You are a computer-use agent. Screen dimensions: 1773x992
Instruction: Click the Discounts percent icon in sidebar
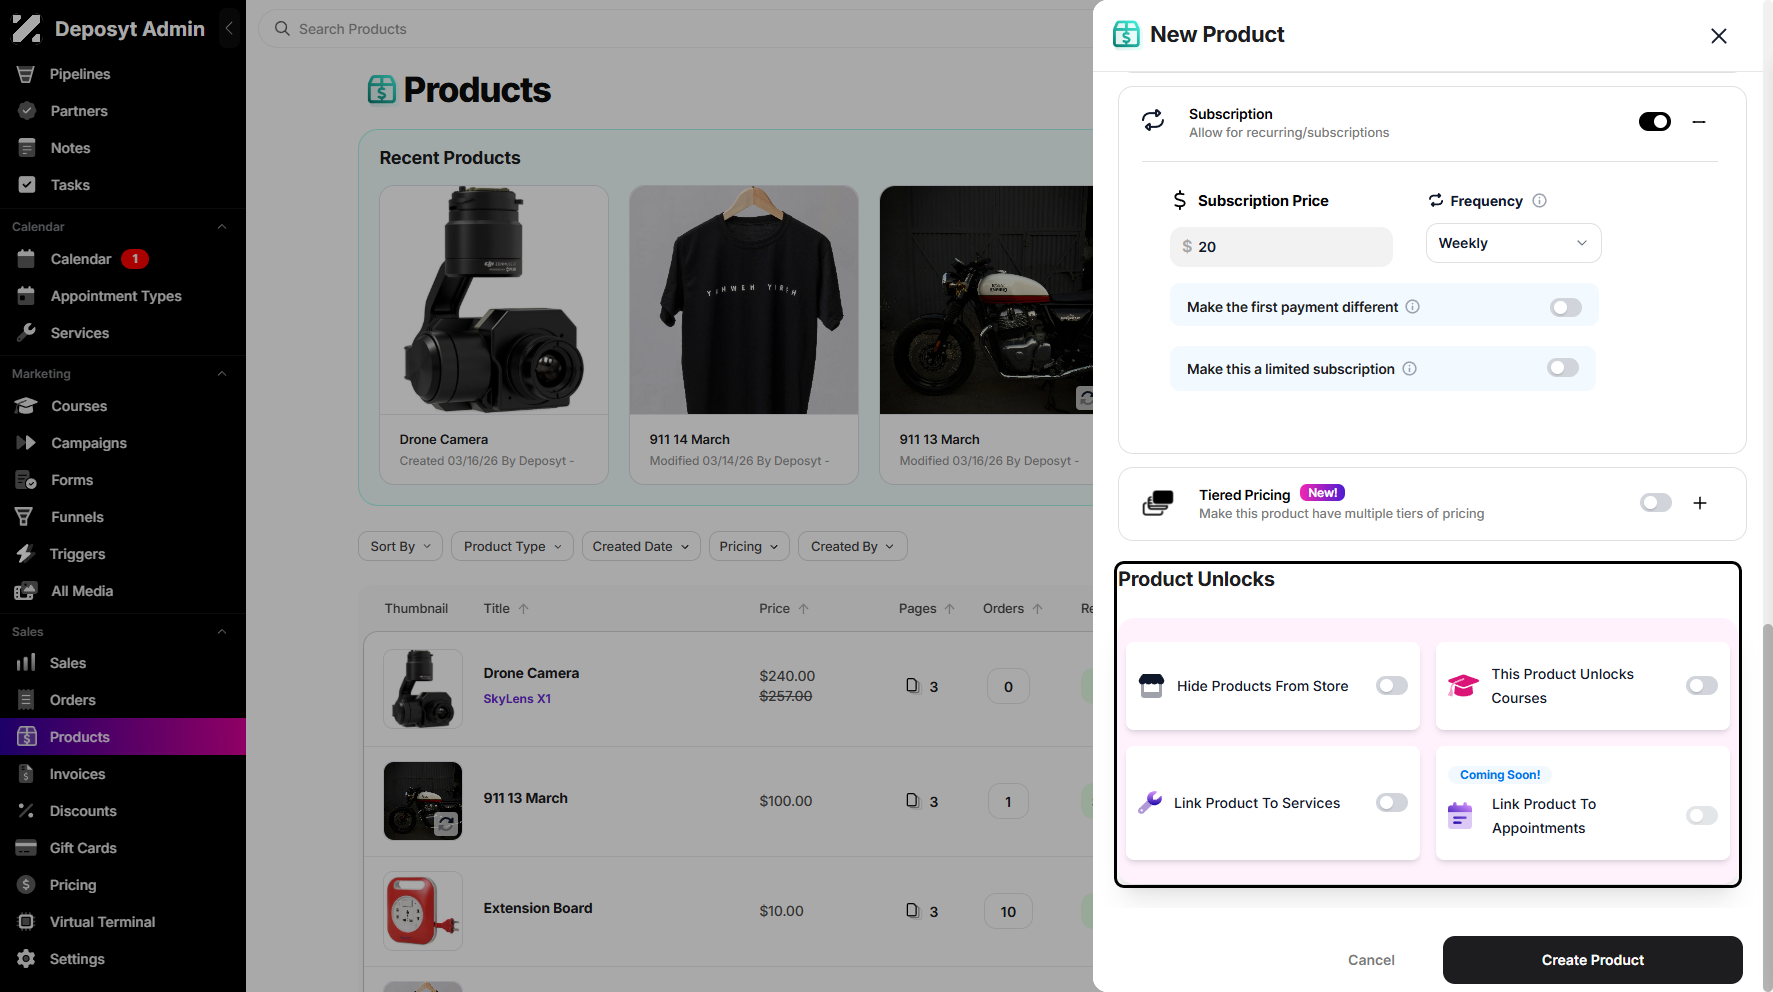(x=26, y=811)
